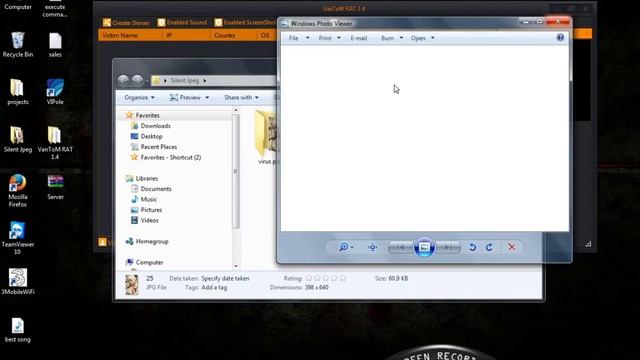Set rating to one star

309,278
